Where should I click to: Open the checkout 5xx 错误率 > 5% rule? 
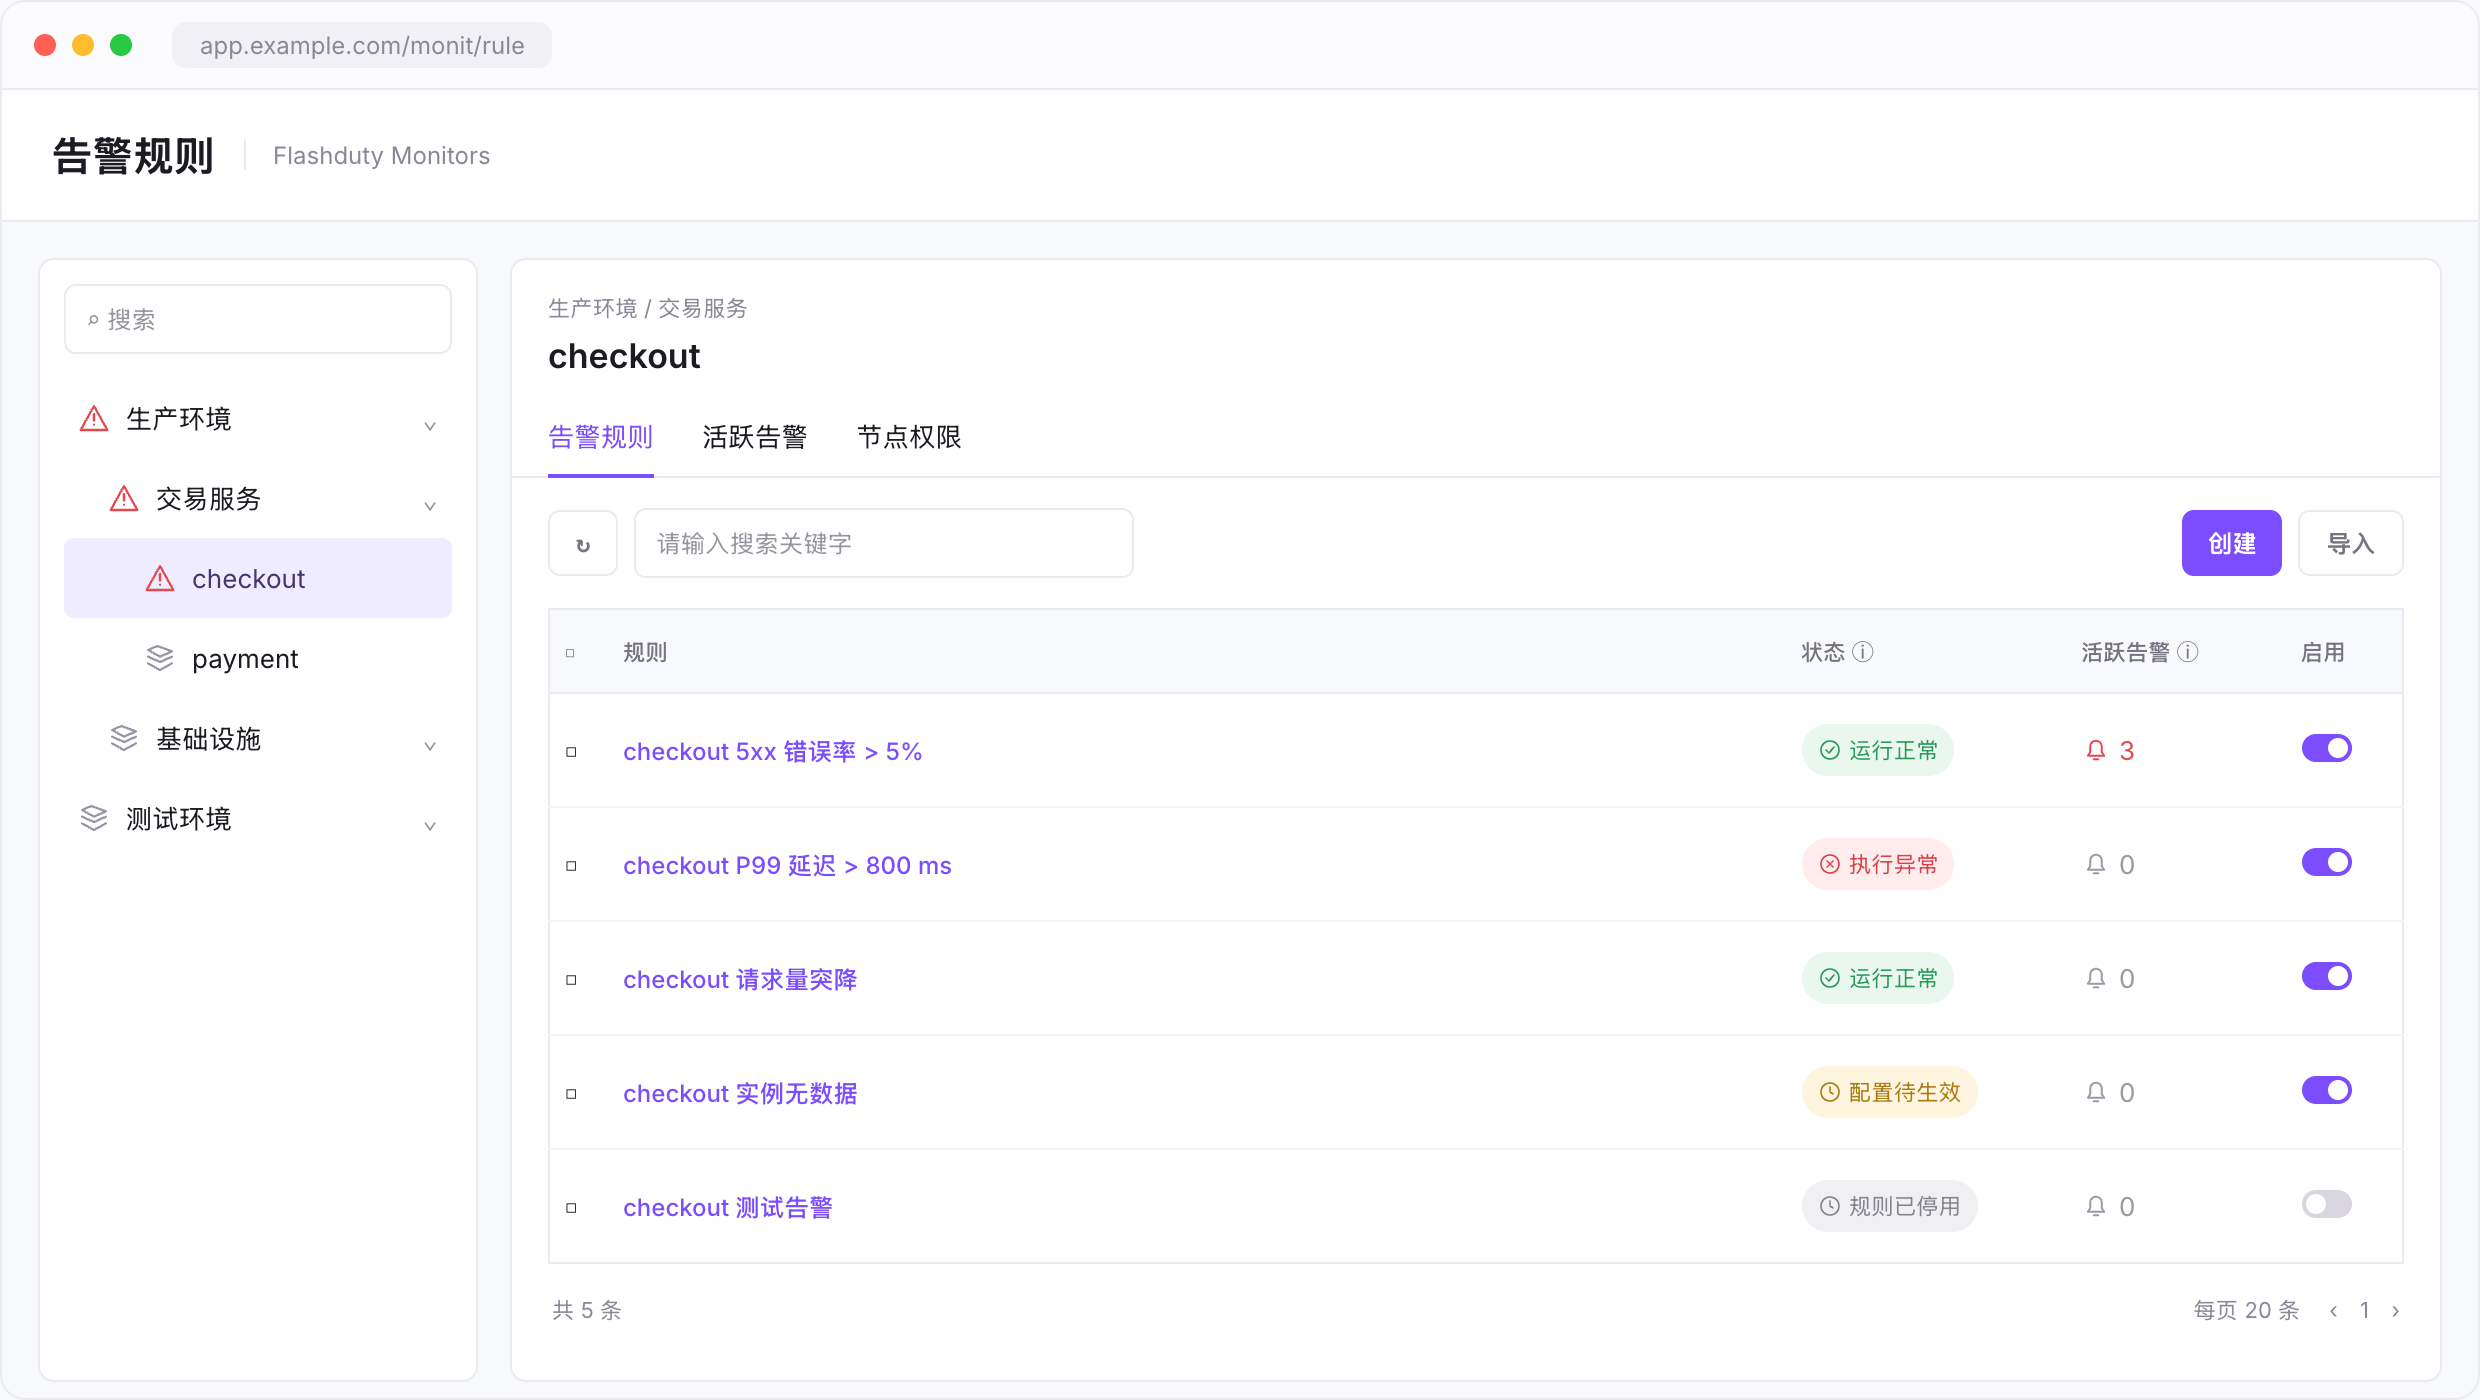[x=773, y=752]
